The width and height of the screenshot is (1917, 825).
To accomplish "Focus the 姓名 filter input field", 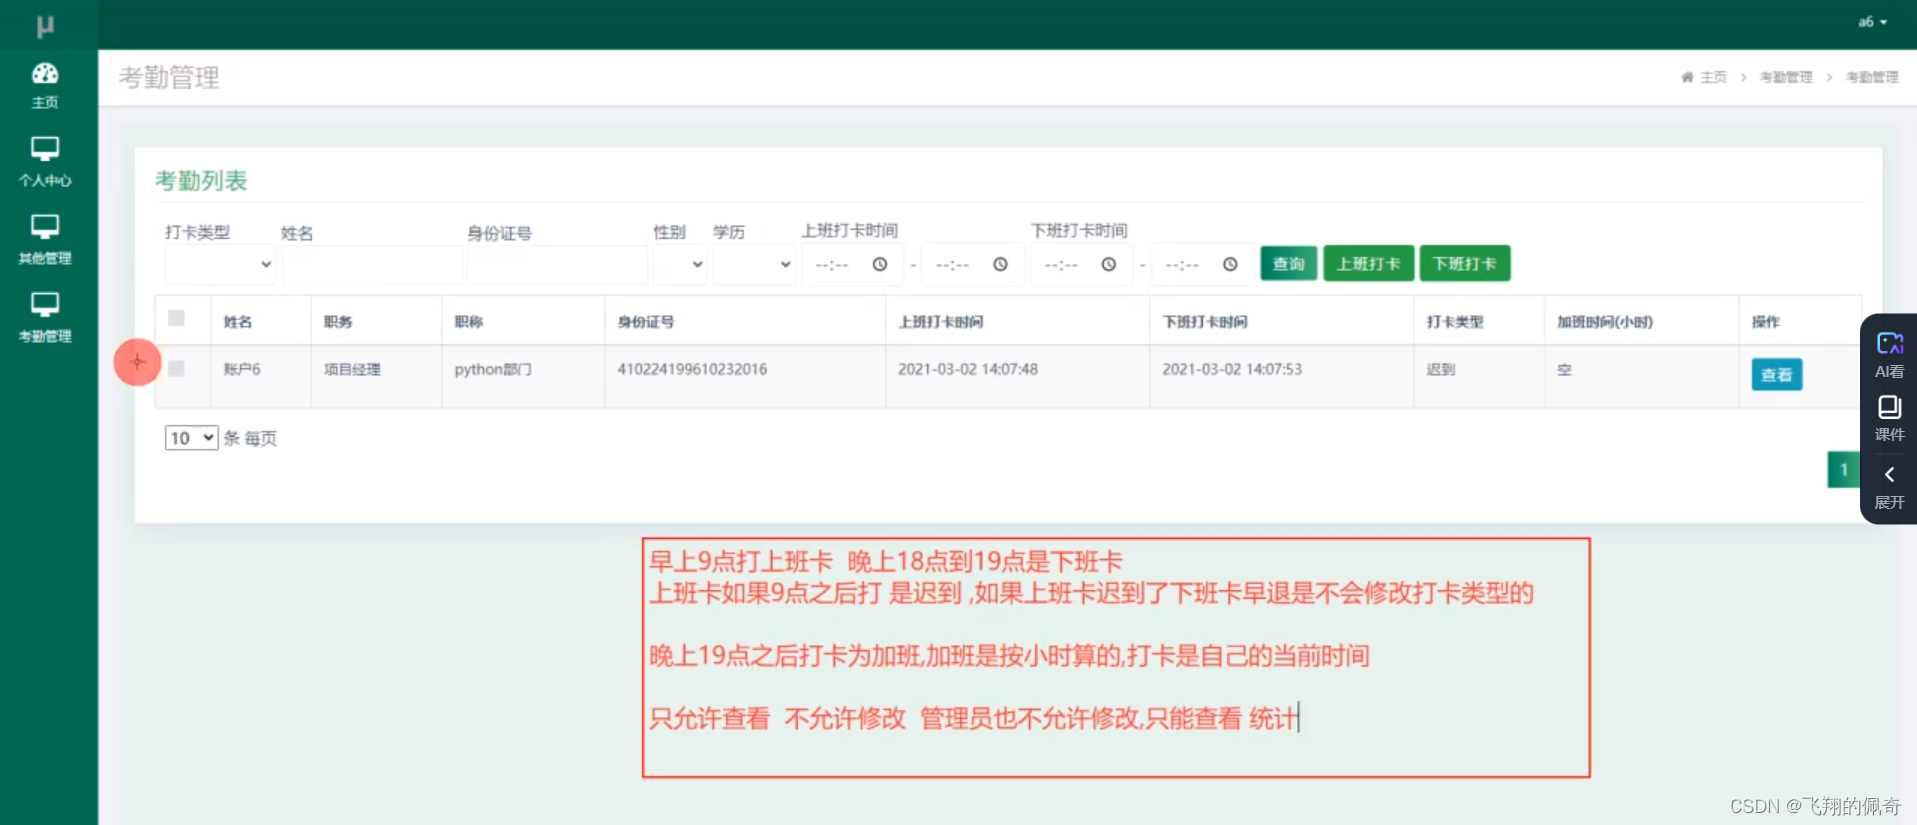I will (x=373, y=264).
